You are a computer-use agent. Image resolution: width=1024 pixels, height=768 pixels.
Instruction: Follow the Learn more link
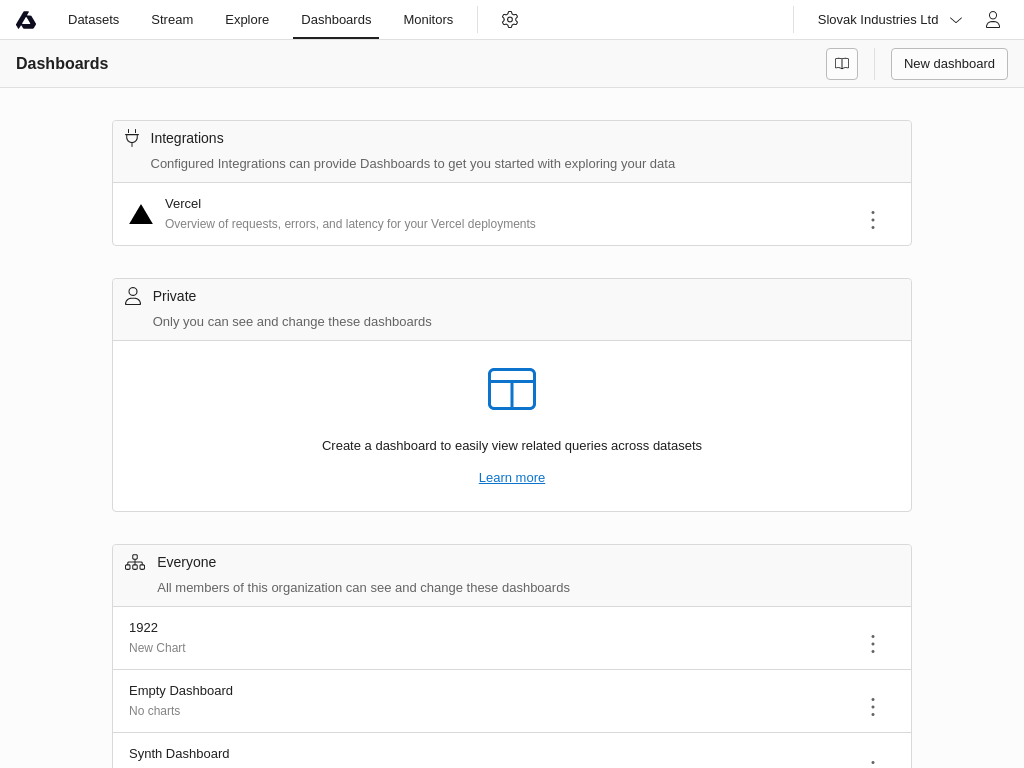click(x=512, y=478)
